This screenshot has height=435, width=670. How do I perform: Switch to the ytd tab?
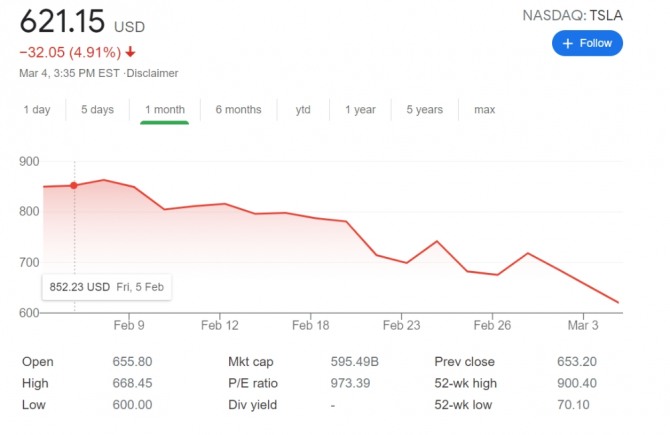[303, 110]
